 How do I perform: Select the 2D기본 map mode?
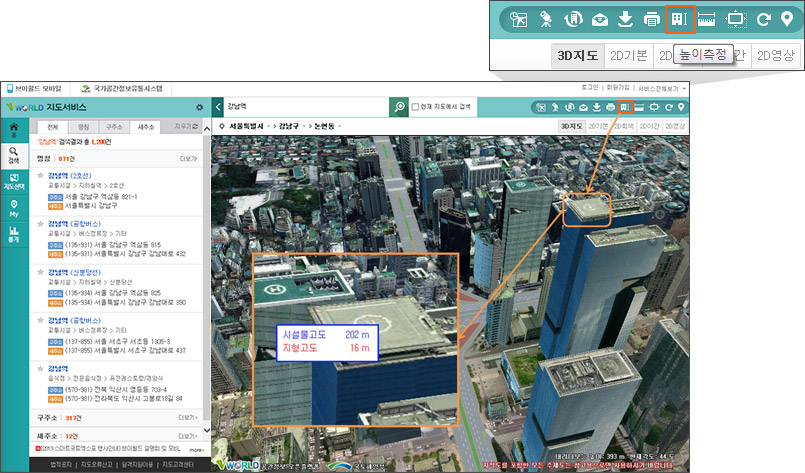point(598,126)
